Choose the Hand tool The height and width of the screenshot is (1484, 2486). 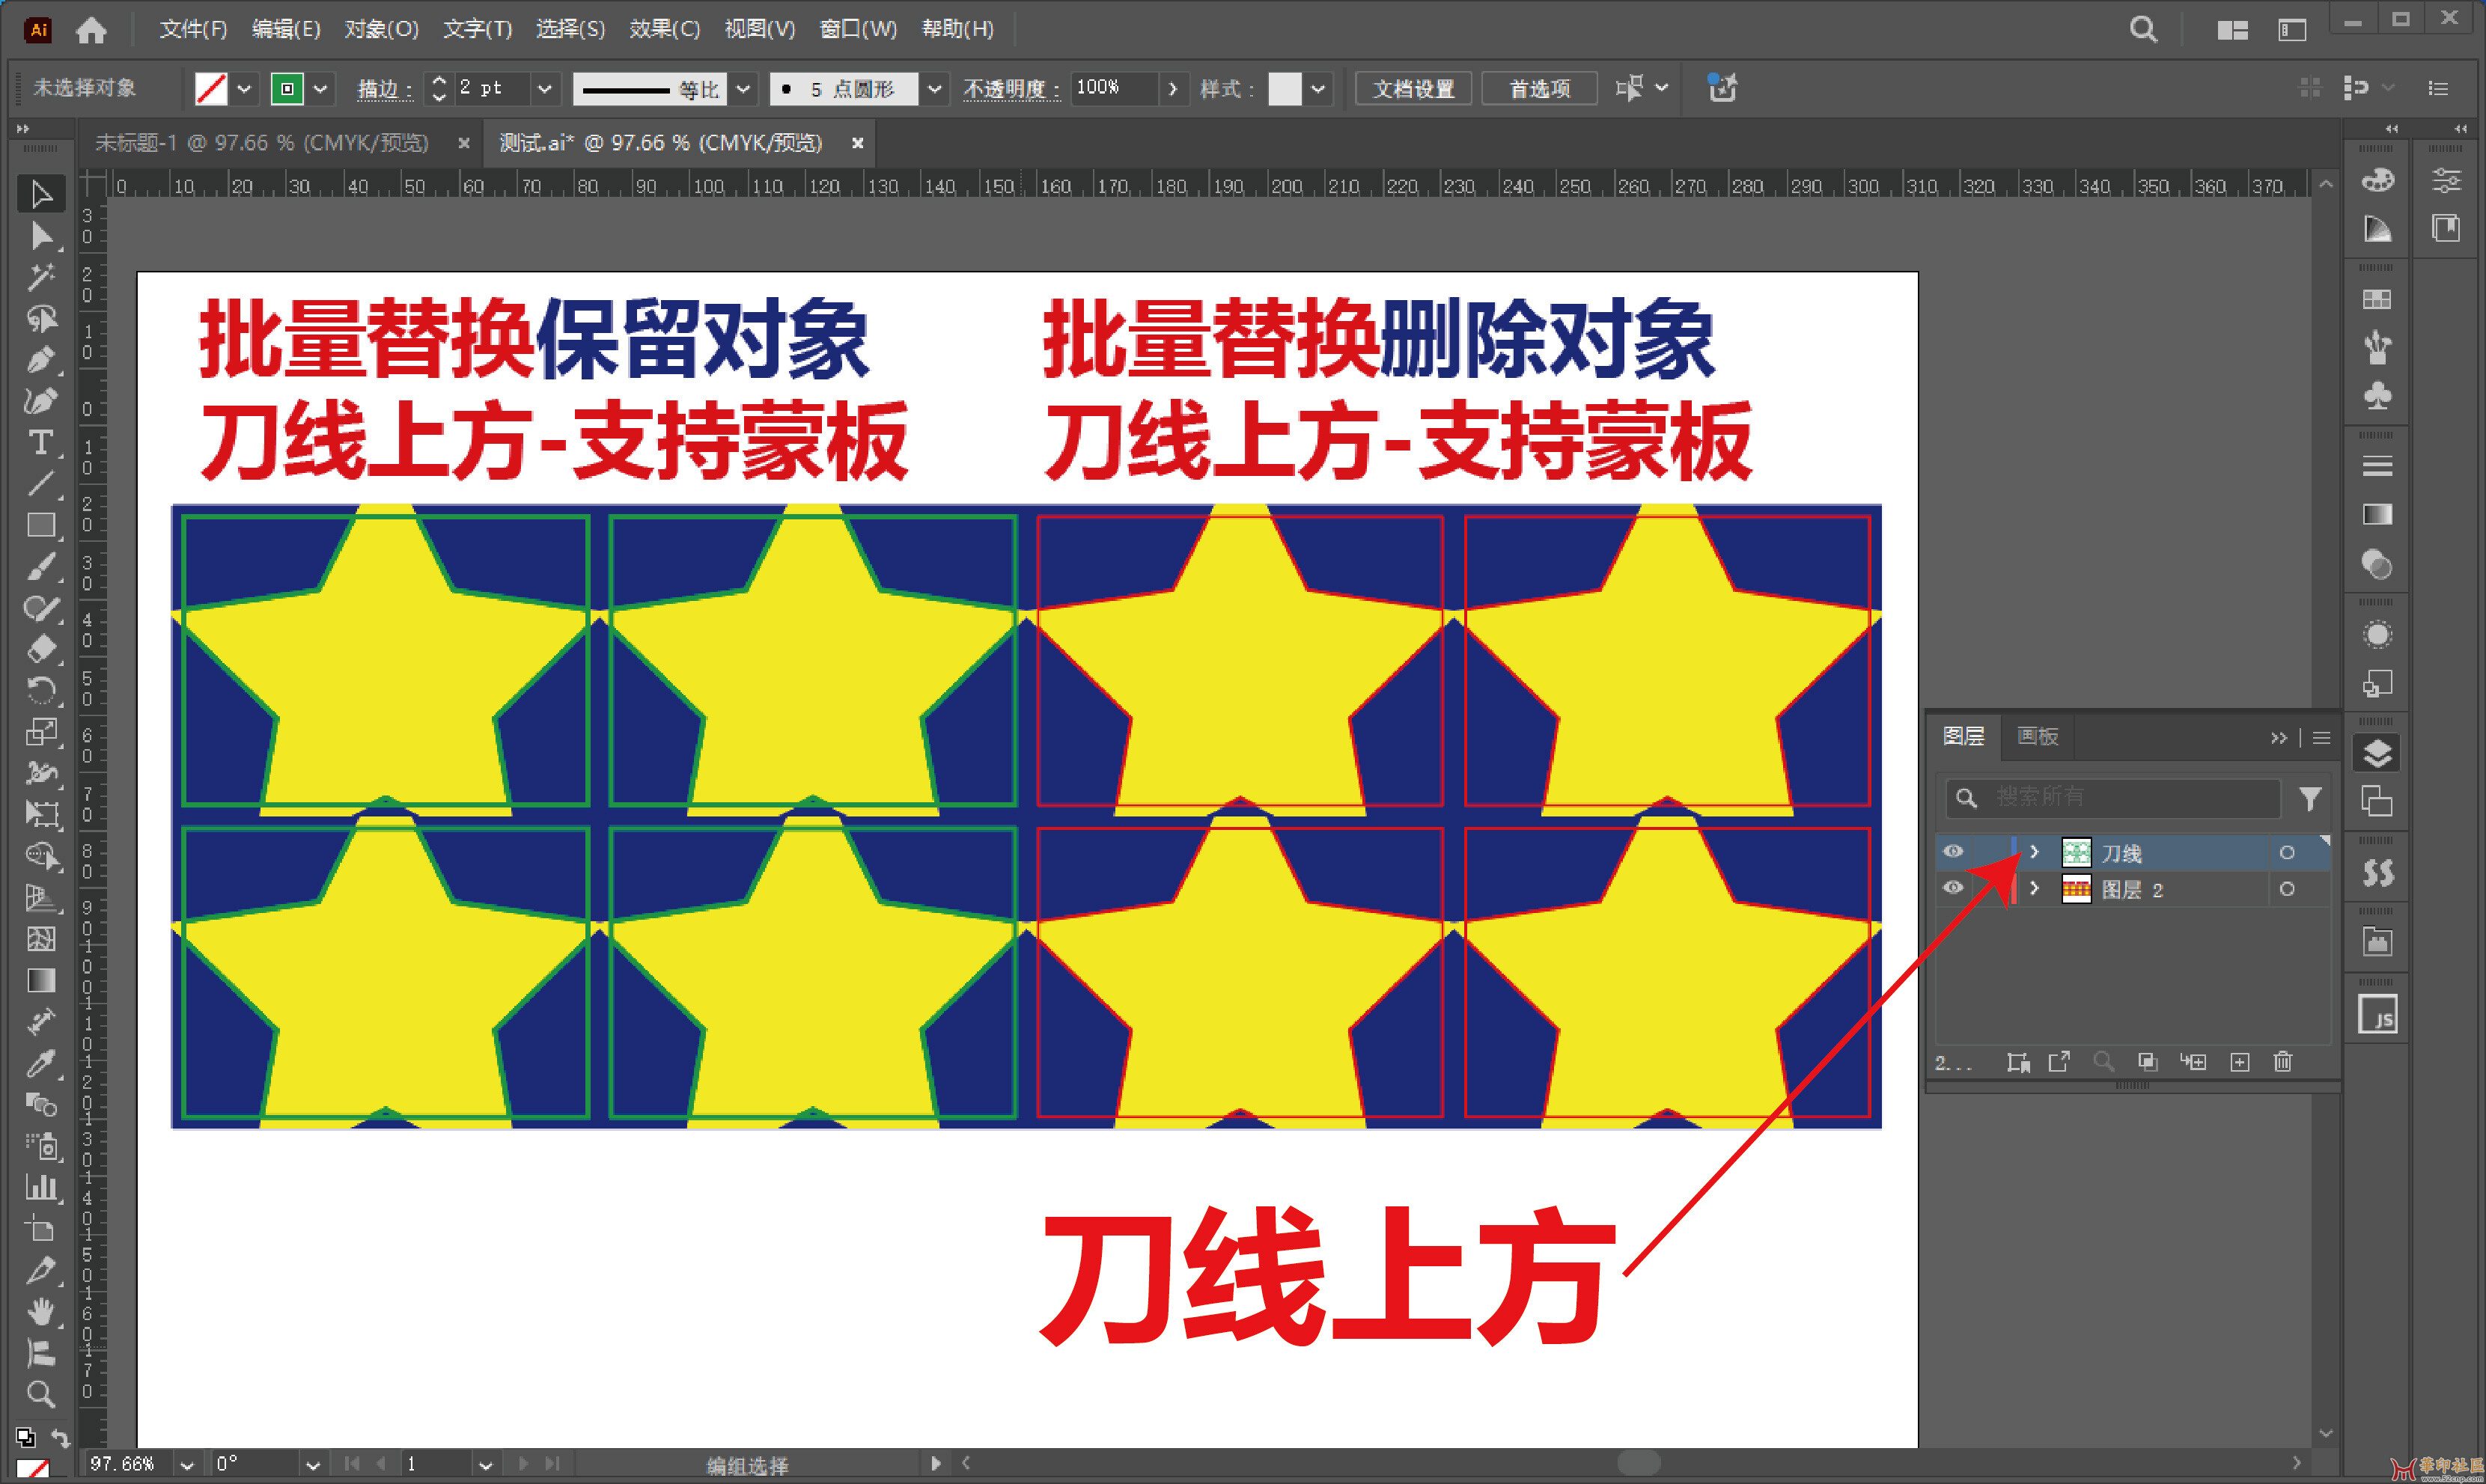point(40,1311)
